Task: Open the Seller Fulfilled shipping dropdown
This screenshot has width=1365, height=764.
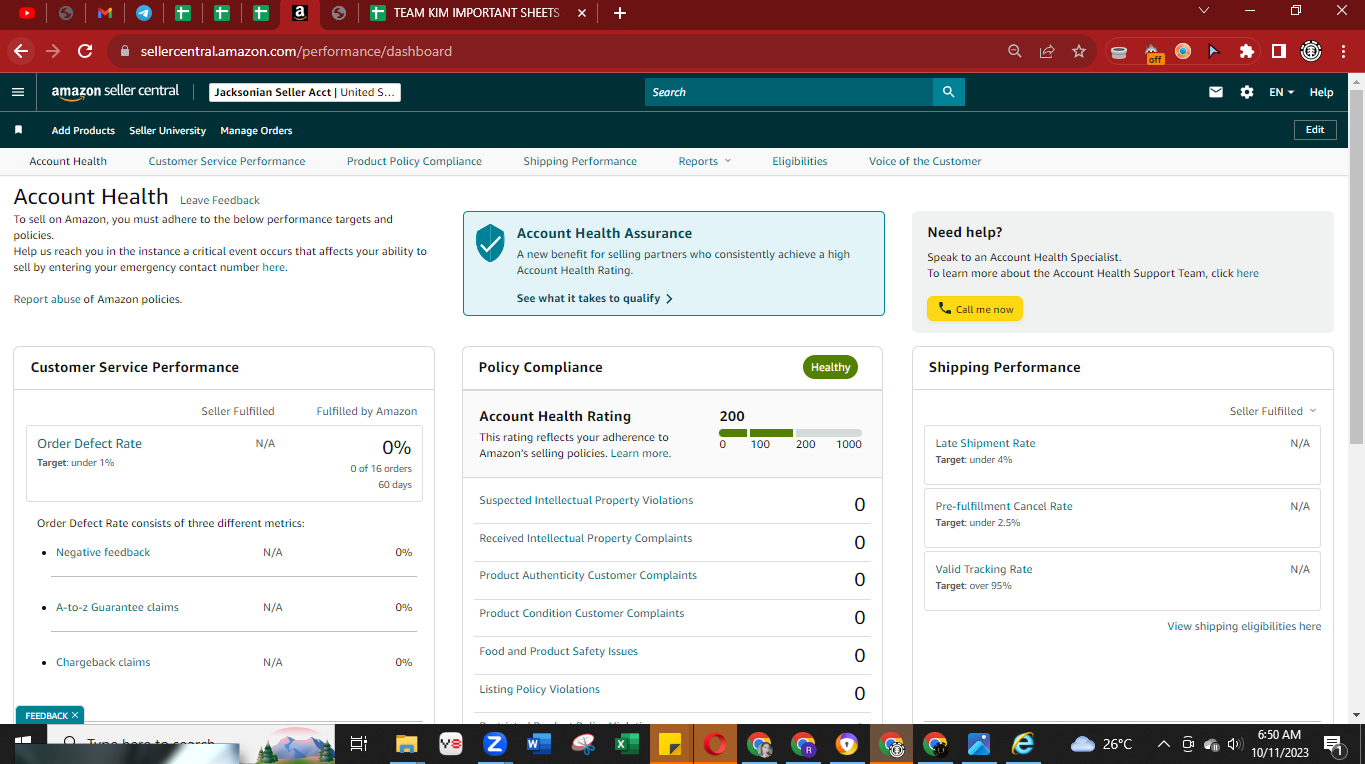Action: pyautogui.click(x=1273, y=411)
